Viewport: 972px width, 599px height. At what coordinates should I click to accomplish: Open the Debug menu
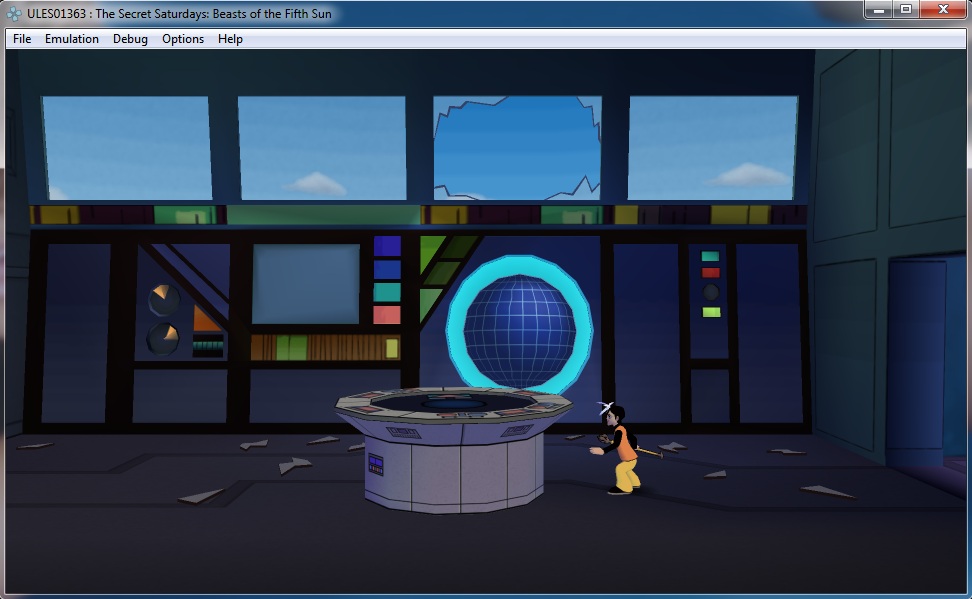(x=130, y=39)
